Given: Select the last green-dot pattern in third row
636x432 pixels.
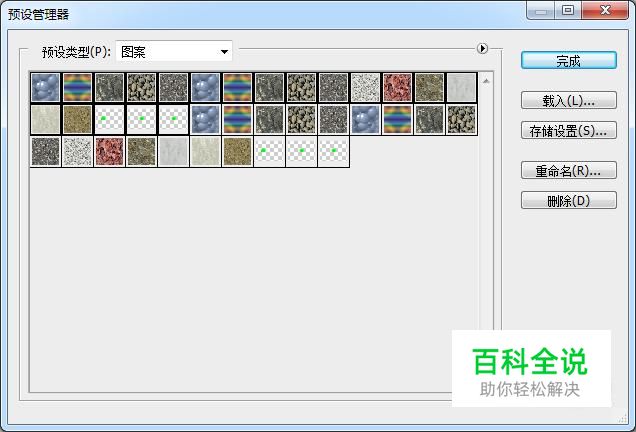Looking at the screenshot, I should [334, 152].
